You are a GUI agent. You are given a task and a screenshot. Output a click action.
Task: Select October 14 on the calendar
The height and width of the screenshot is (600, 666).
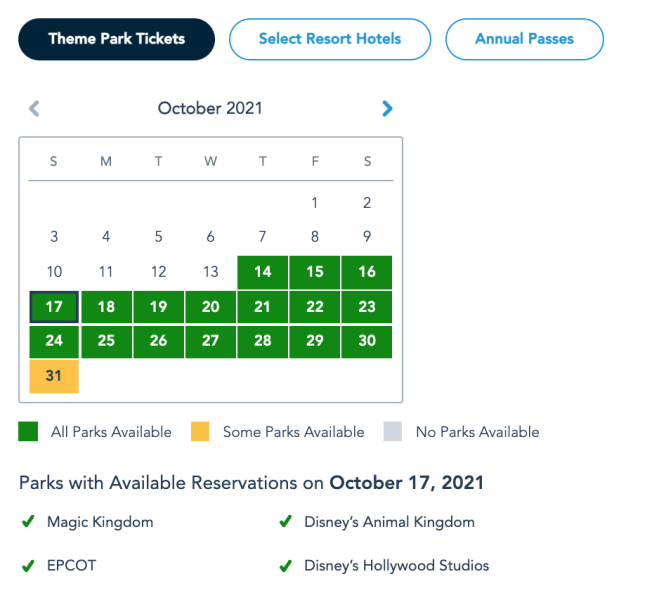pos(262,272)
